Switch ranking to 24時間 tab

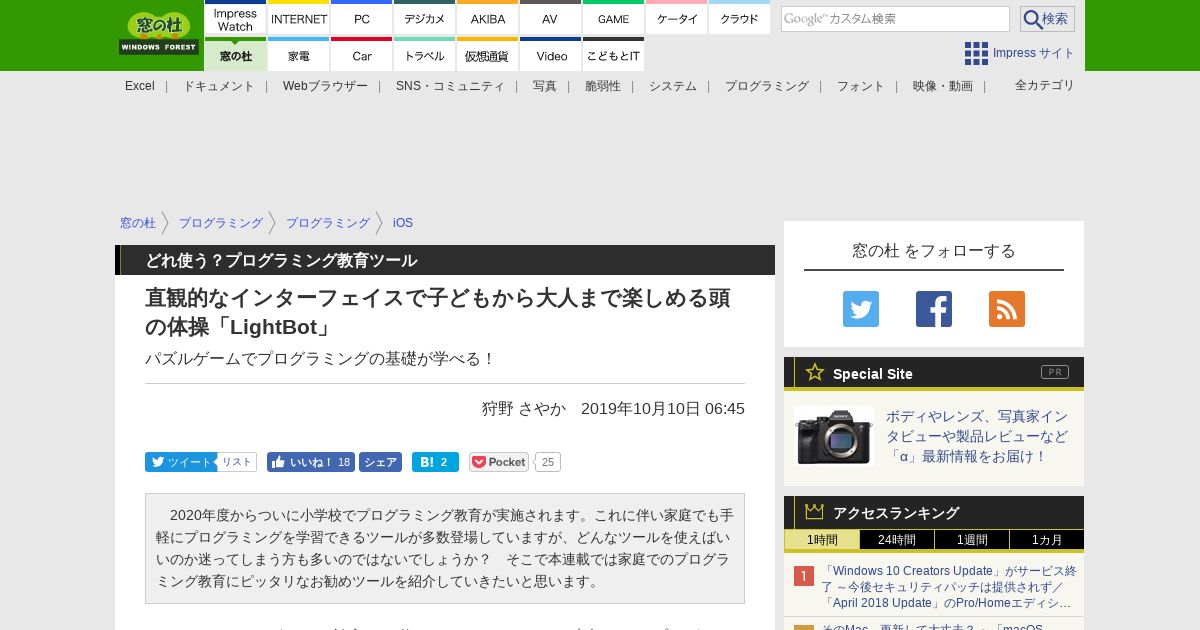point(897,540)
